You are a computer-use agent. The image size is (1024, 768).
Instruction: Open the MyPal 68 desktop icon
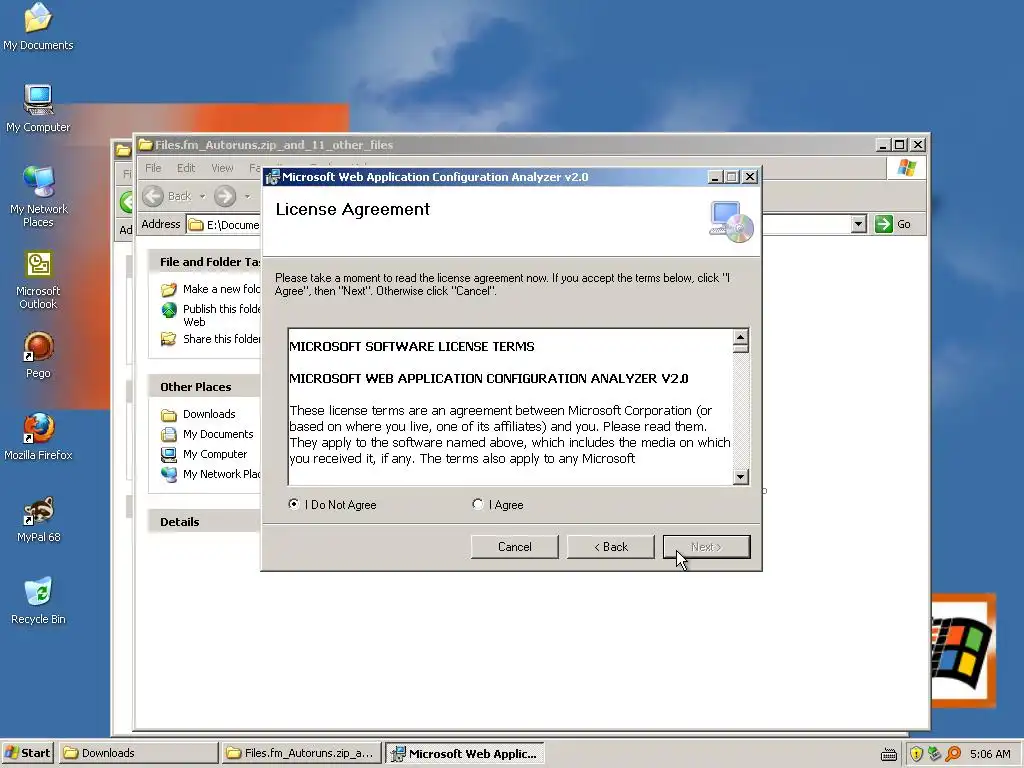pyautogui.click(x=38, y=519)
